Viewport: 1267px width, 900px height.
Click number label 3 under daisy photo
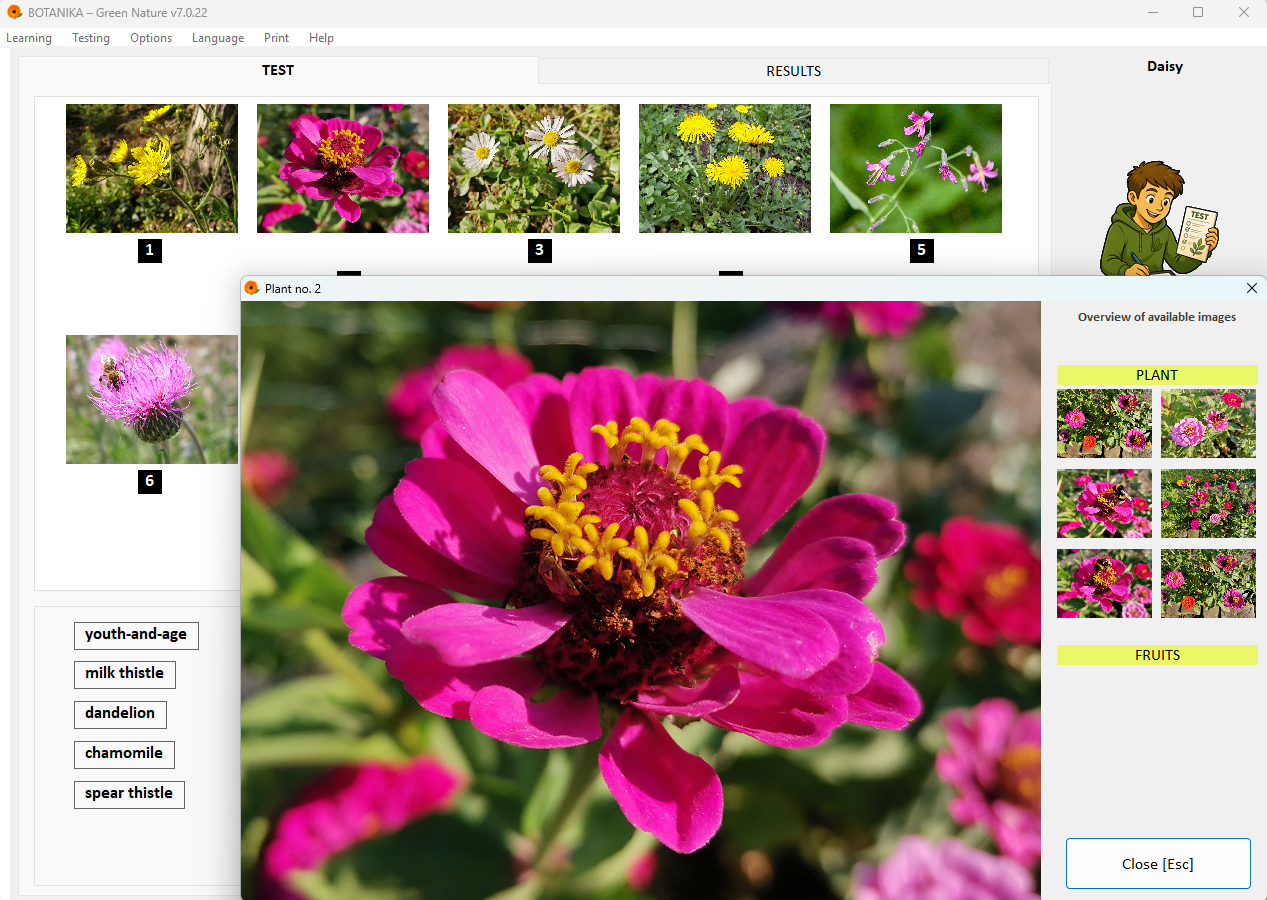[x=540, y=251]
